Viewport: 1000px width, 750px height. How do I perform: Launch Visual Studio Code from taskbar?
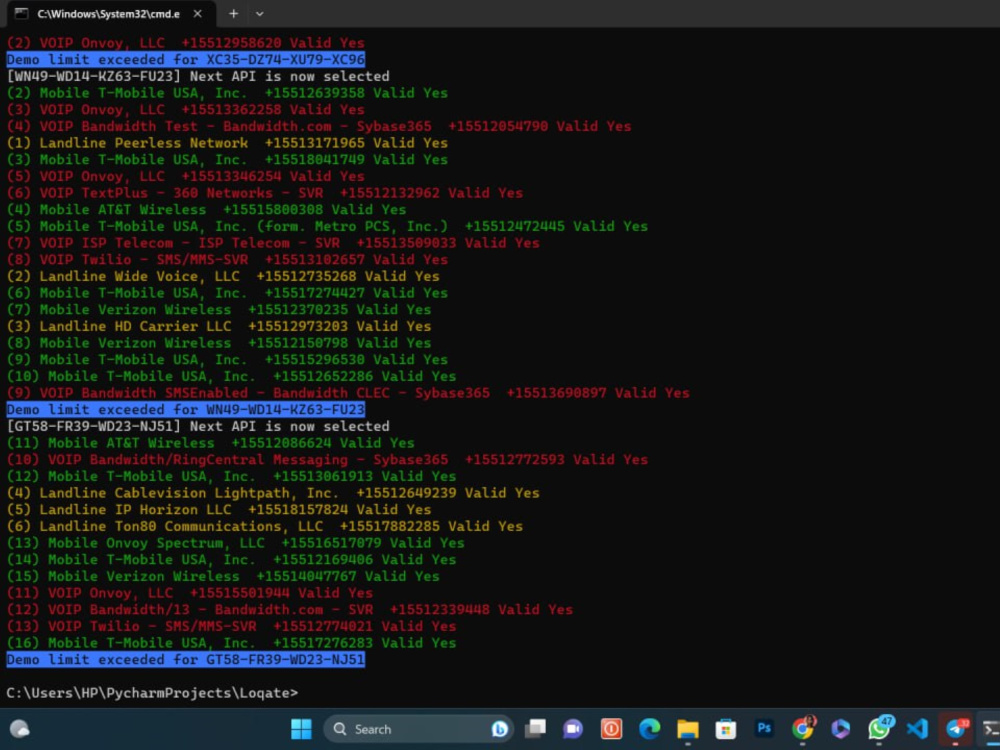coord(917,728)
